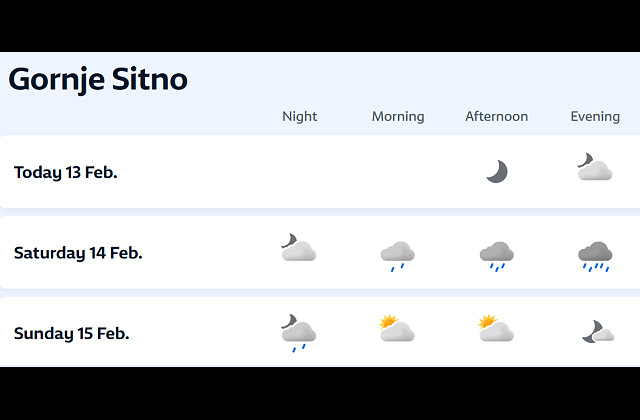Click Today evening cloudy moon icon

click(x=594, y=168)
